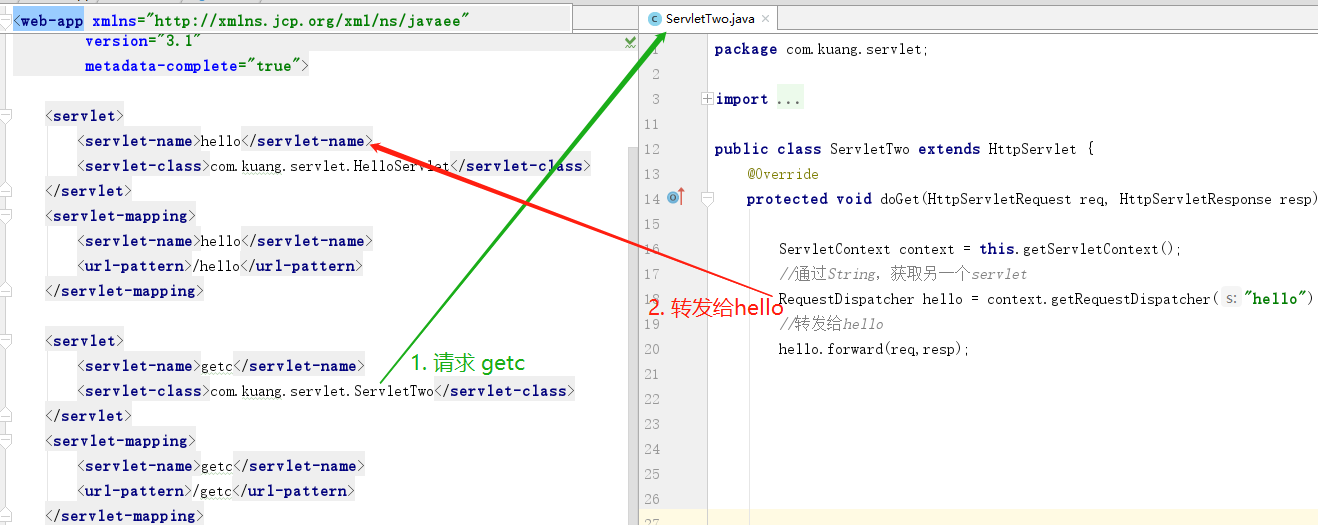Collapse the servlet-mapping block containing /hello
This screenshot has width=1318, height=525.
click(x=8, y=216)
